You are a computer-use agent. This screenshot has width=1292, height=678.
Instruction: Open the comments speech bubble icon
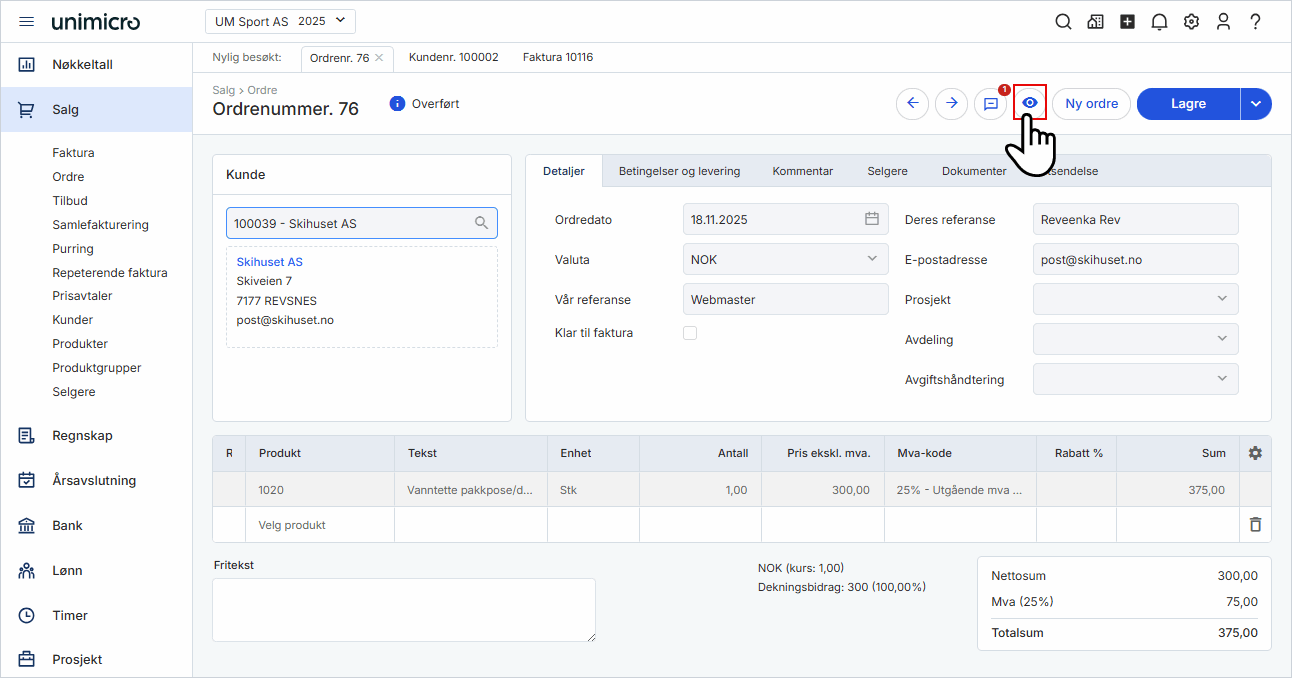990,104
